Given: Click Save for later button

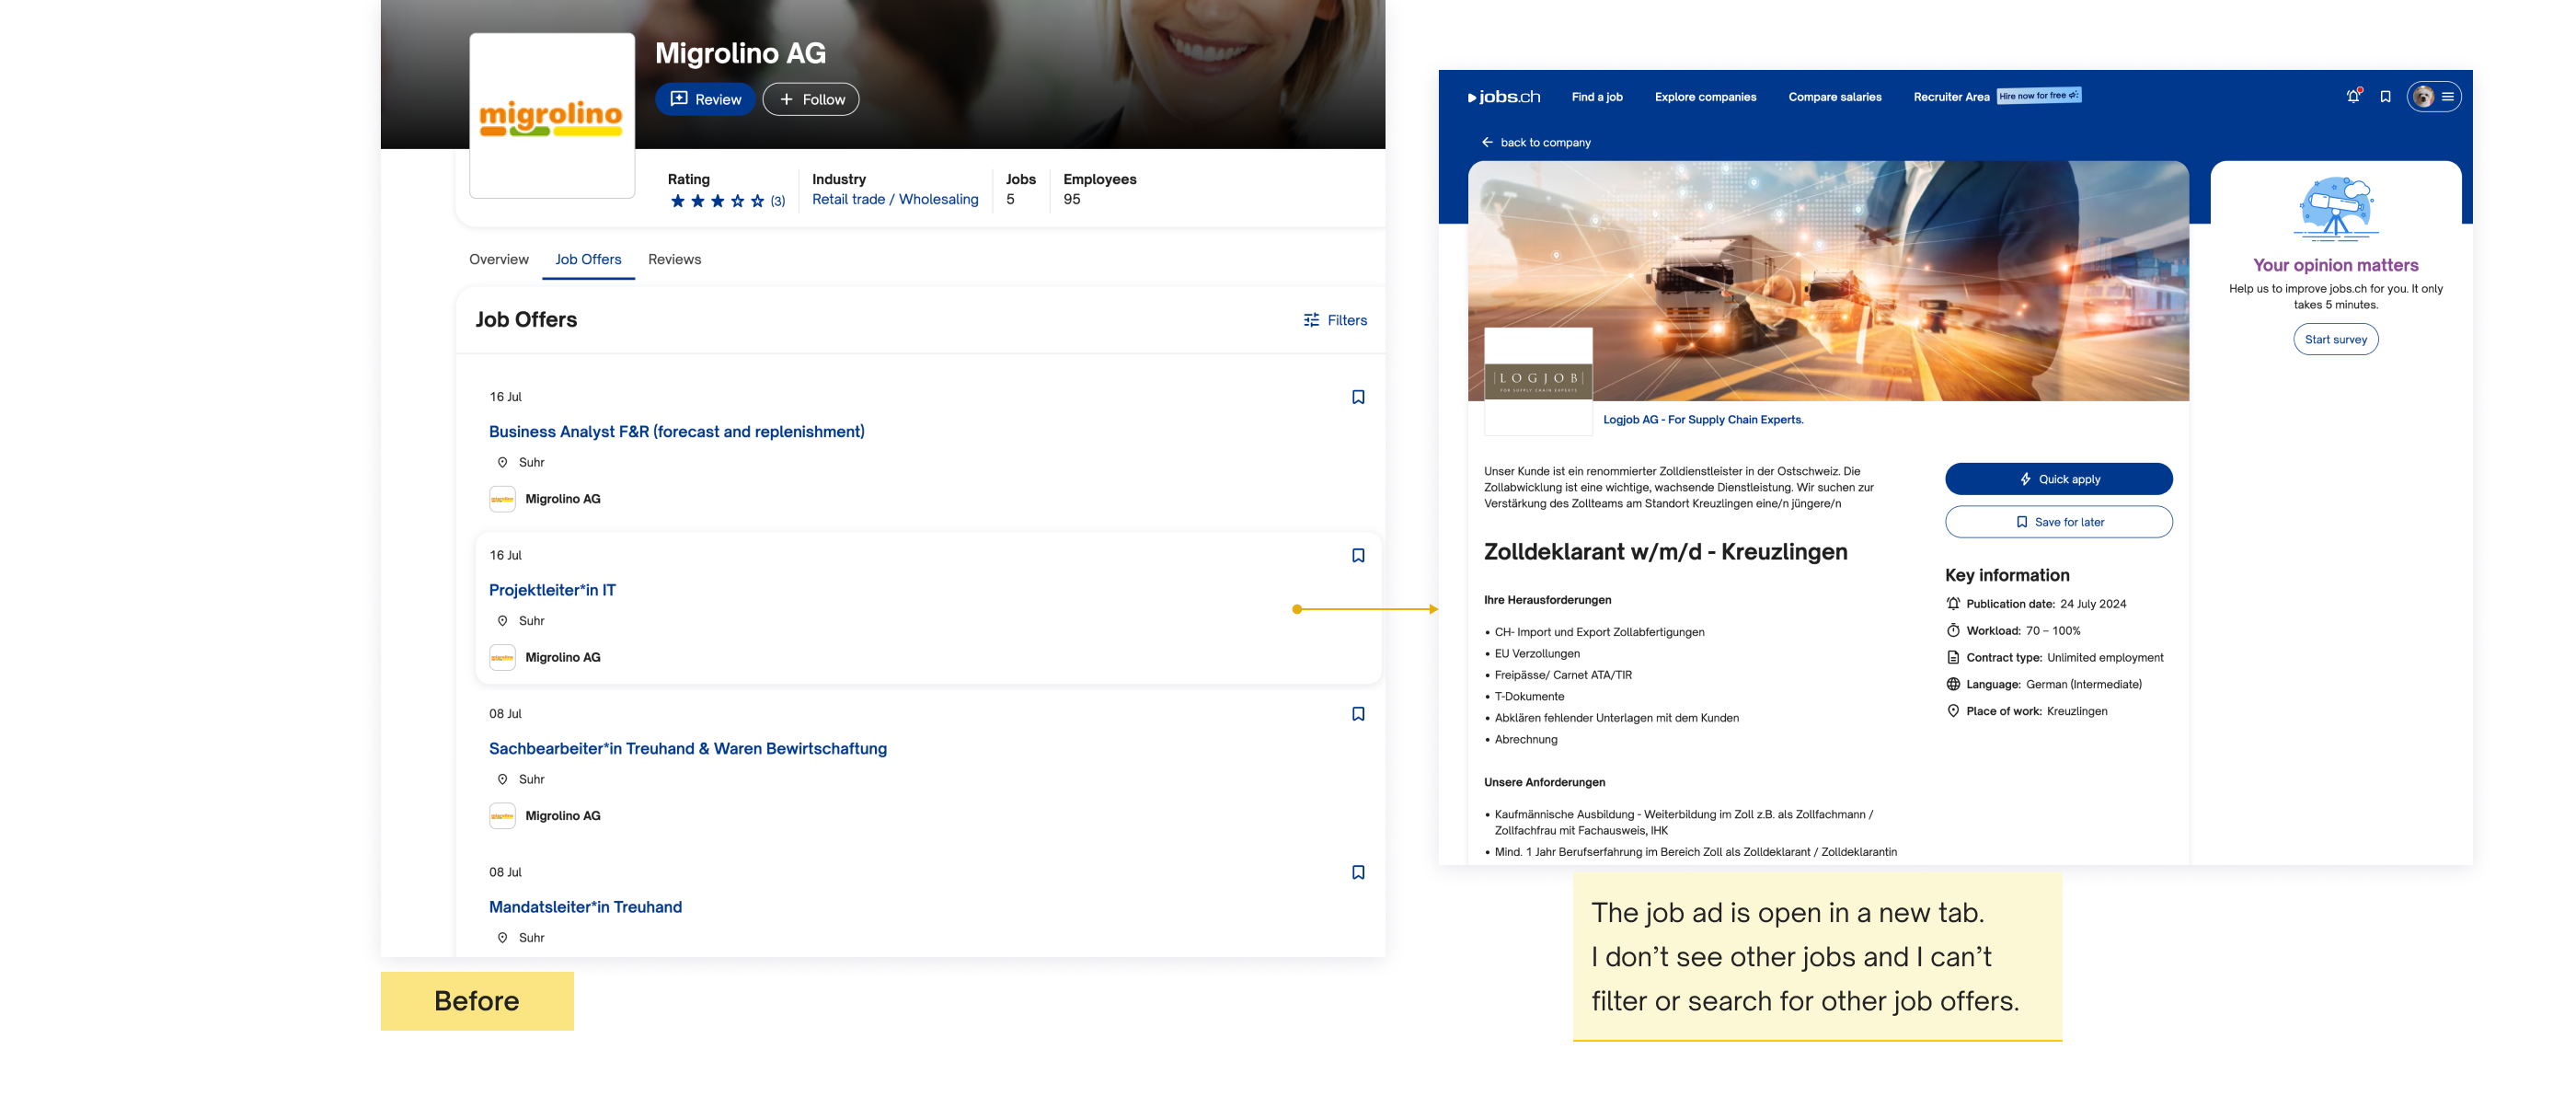Looking at the screenshot, I should (x=2058, y=522).
